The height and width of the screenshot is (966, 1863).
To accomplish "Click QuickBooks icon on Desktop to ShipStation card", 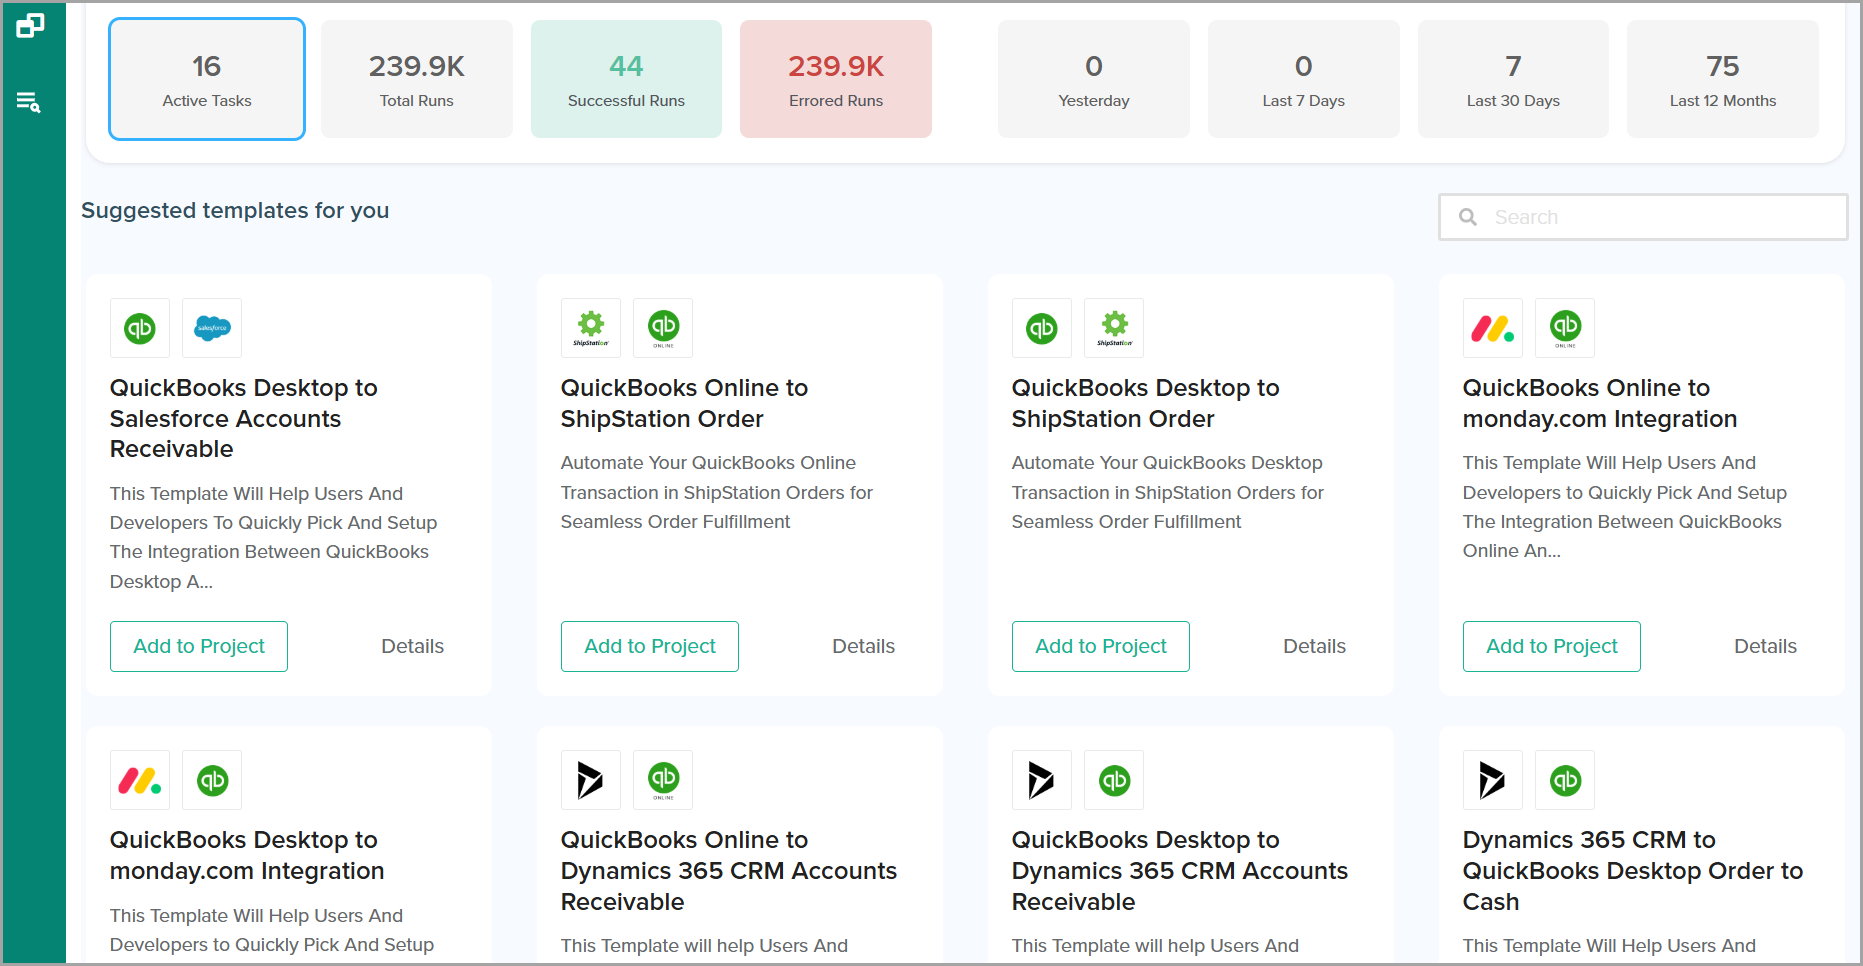I will pyautogui.click(x=1042, y=328).
